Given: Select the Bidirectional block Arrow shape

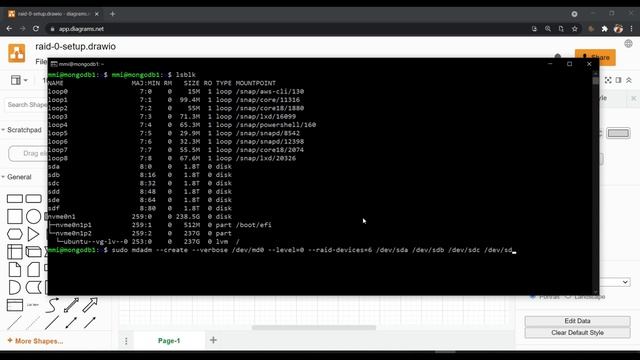Looking at the screenshot, I should click(71, 305).
